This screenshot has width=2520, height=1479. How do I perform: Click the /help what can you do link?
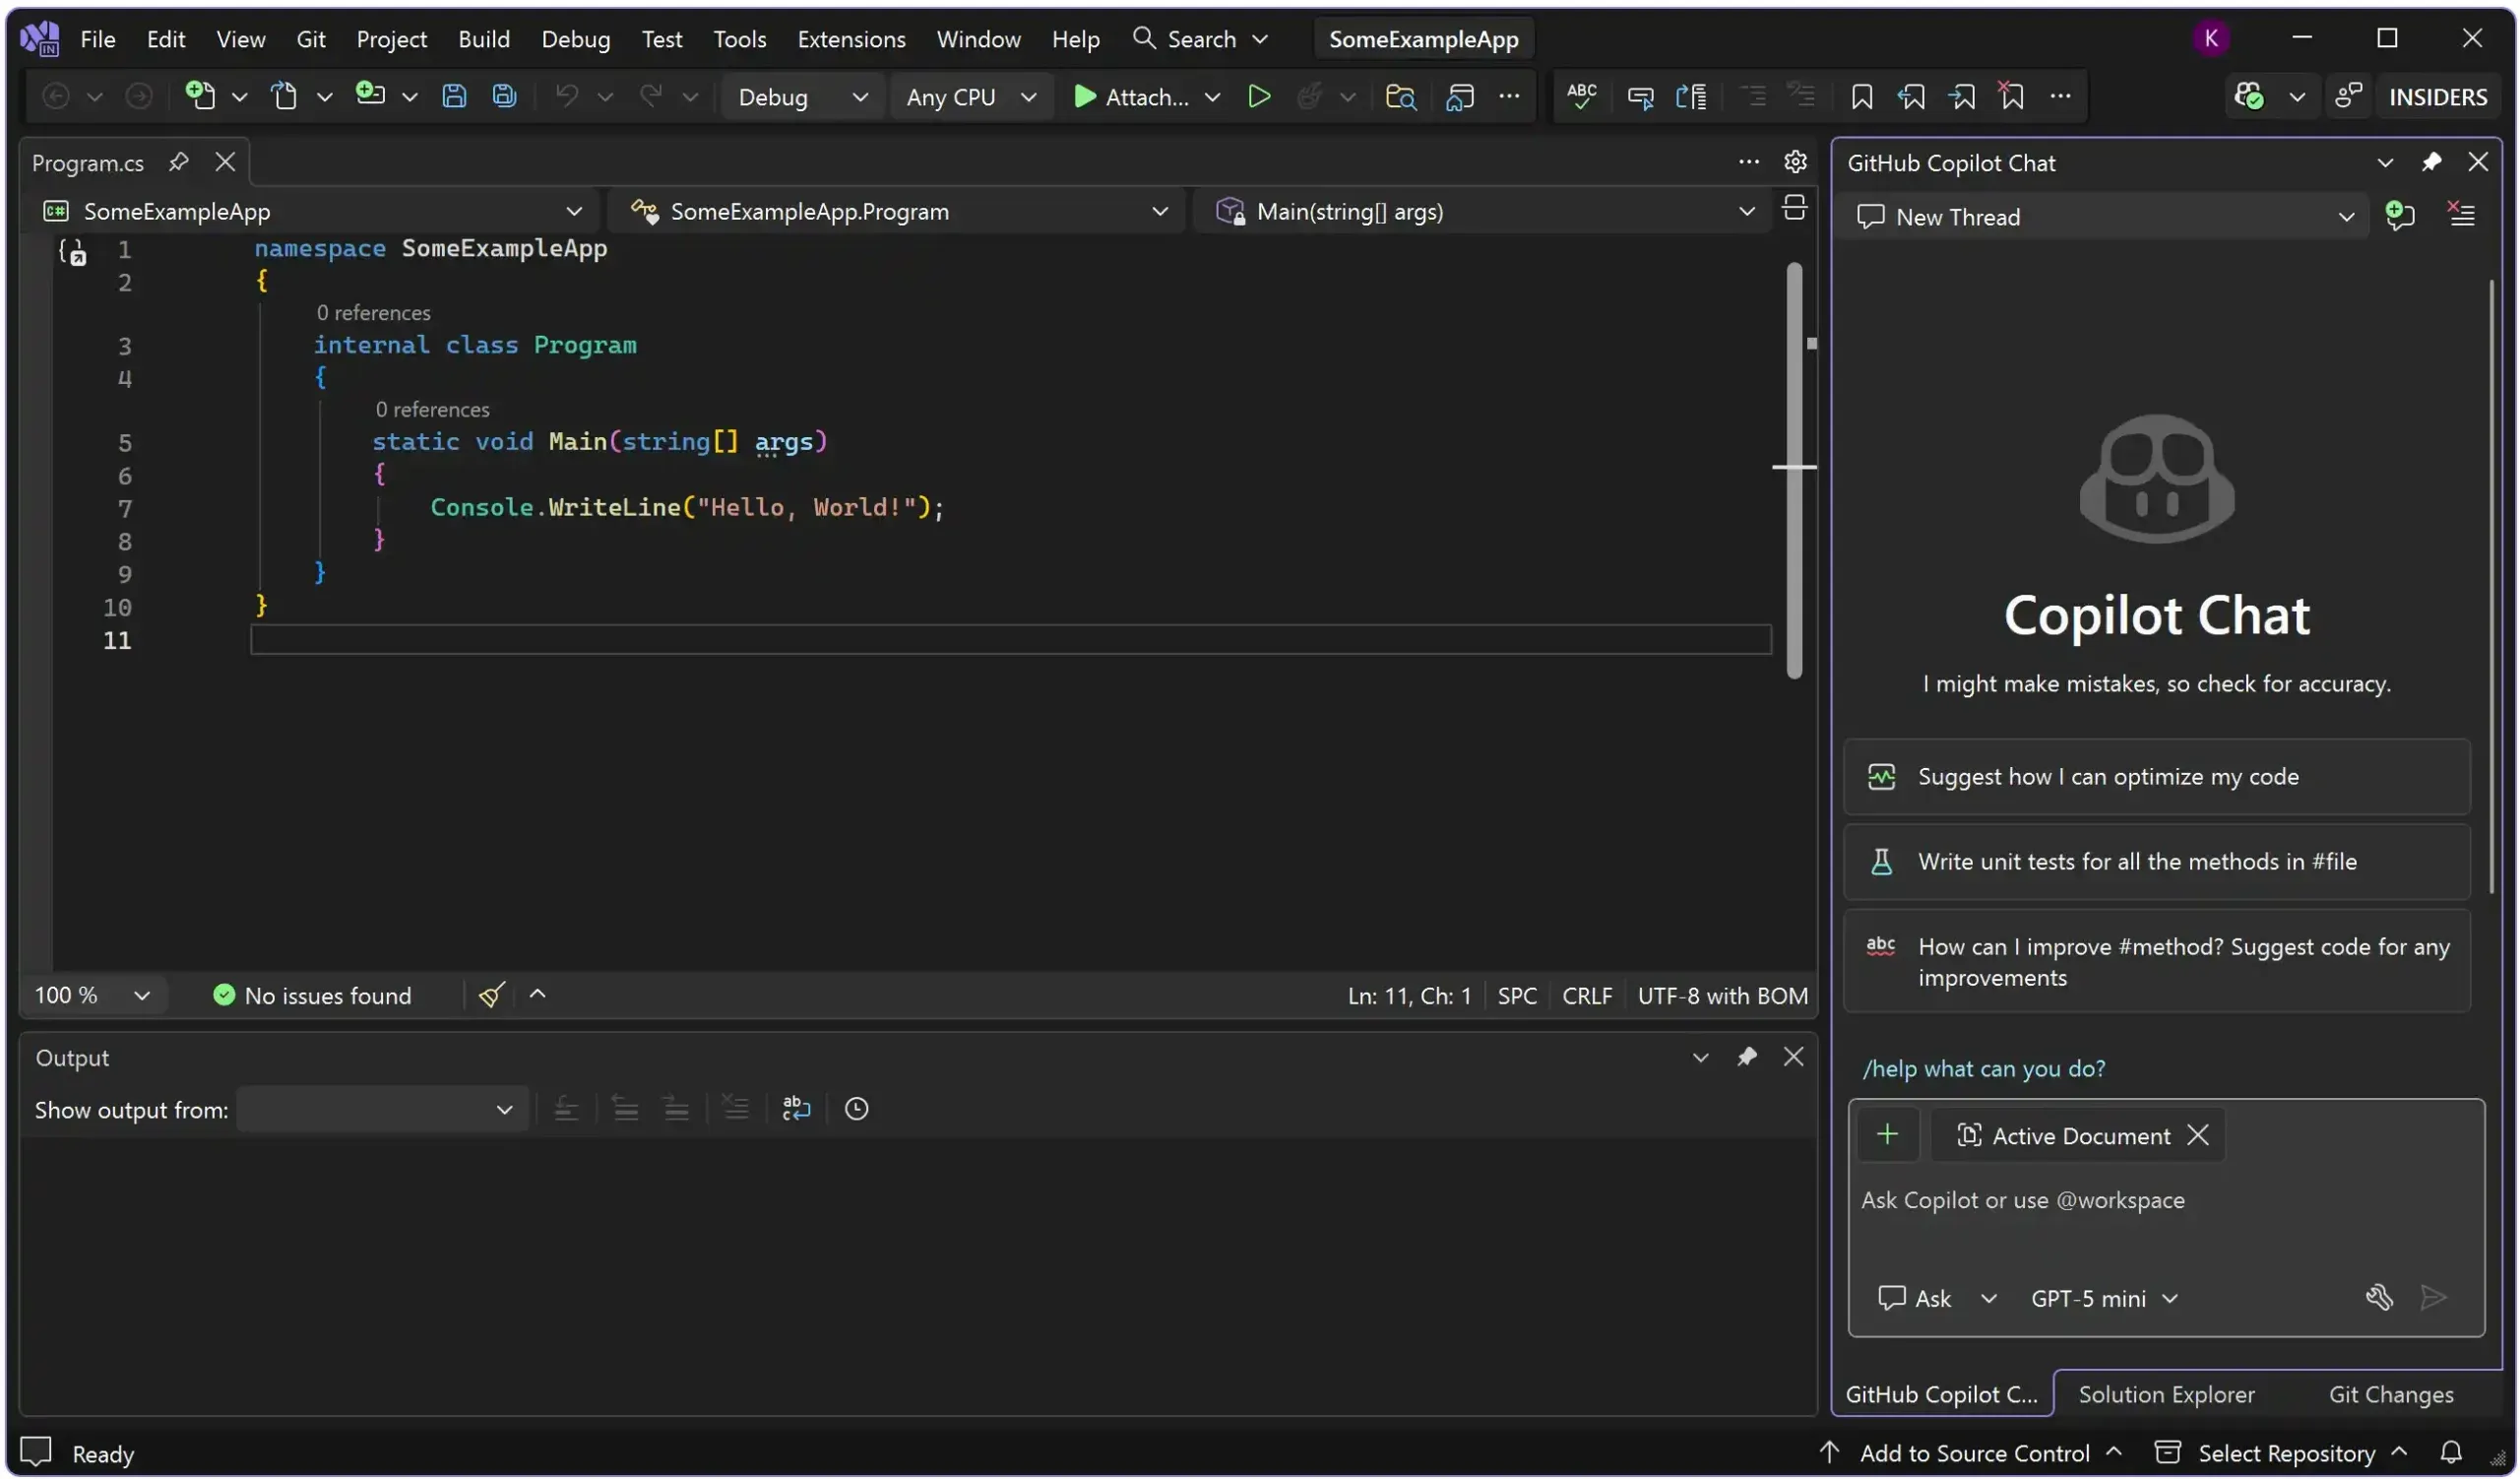[x=1983, y=1068]
